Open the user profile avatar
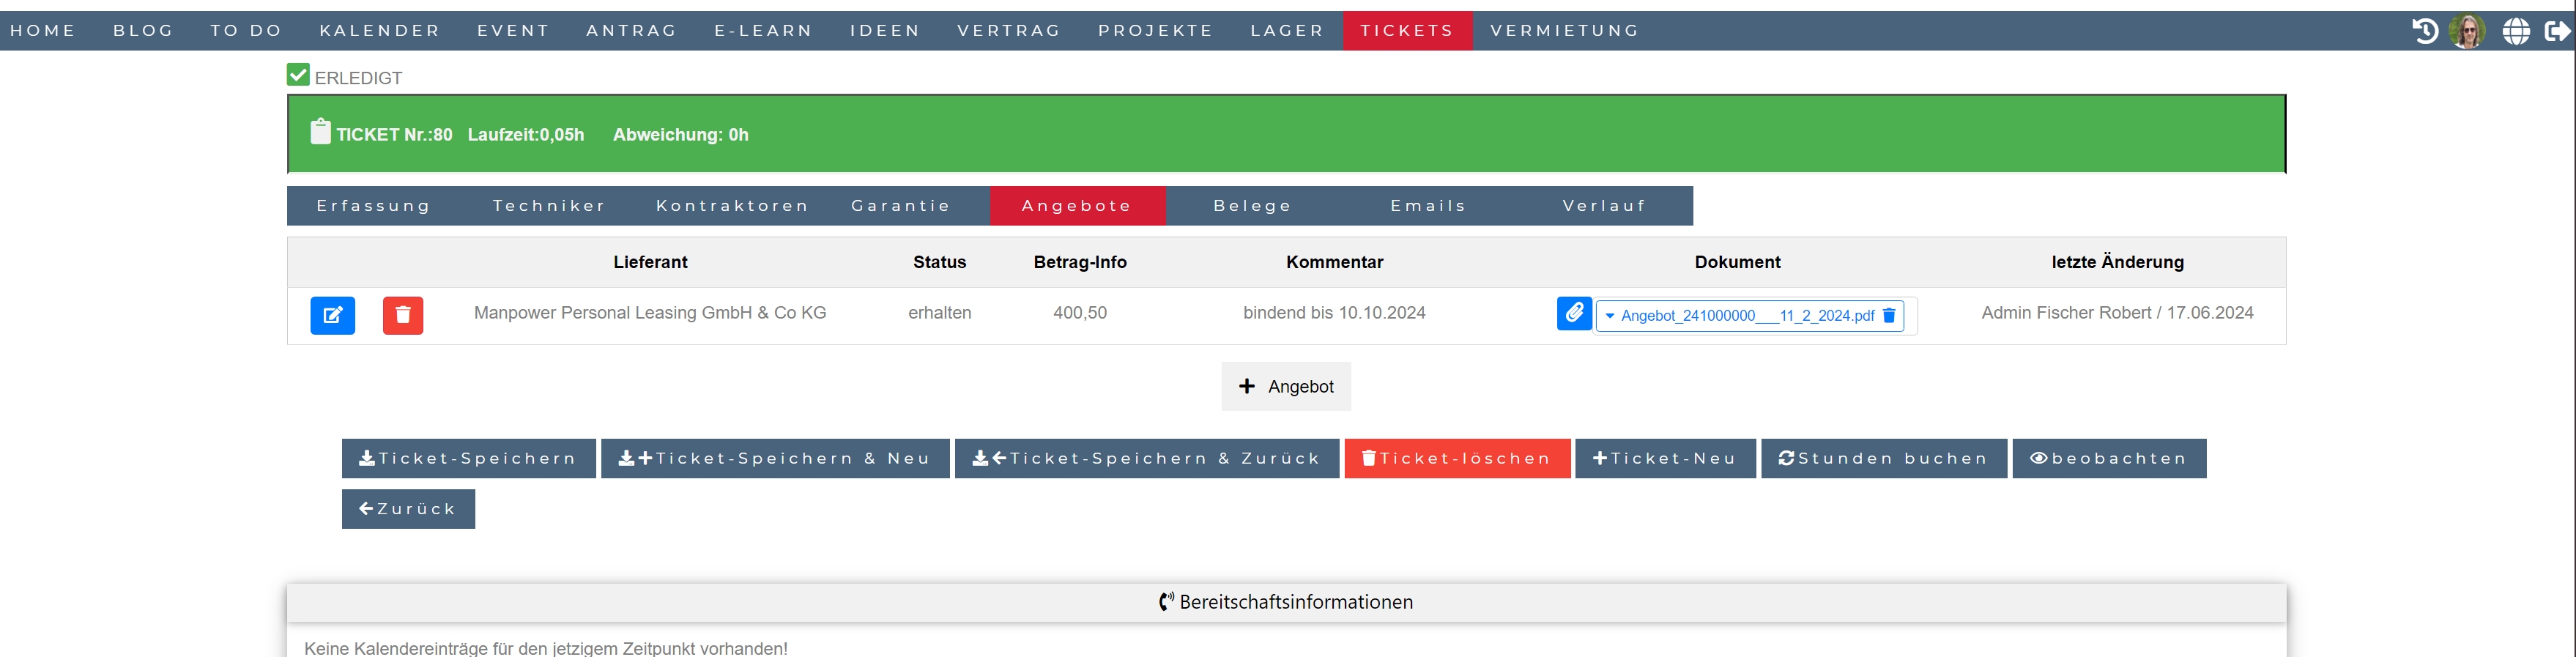 (x=2467, y=31)
